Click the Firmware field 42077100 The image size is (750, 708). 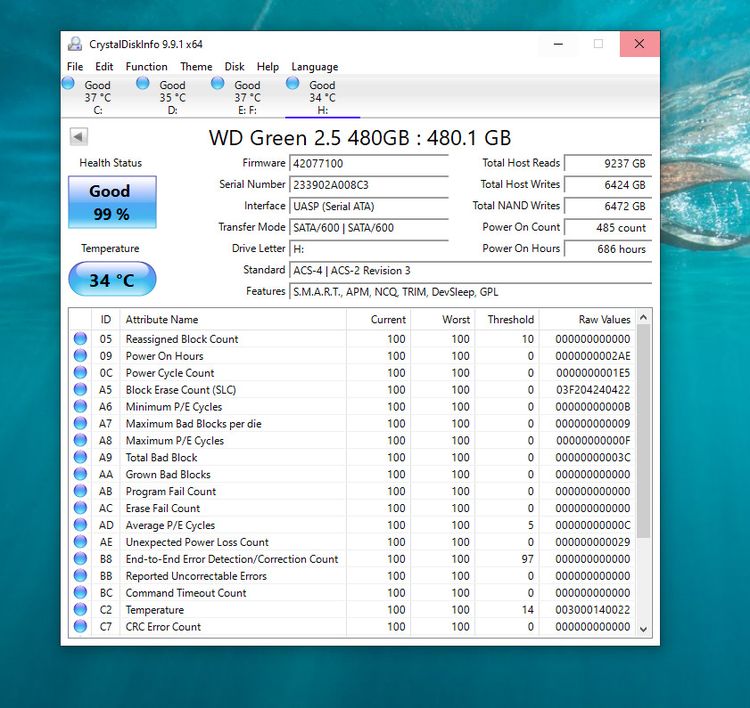pos(369,163)
